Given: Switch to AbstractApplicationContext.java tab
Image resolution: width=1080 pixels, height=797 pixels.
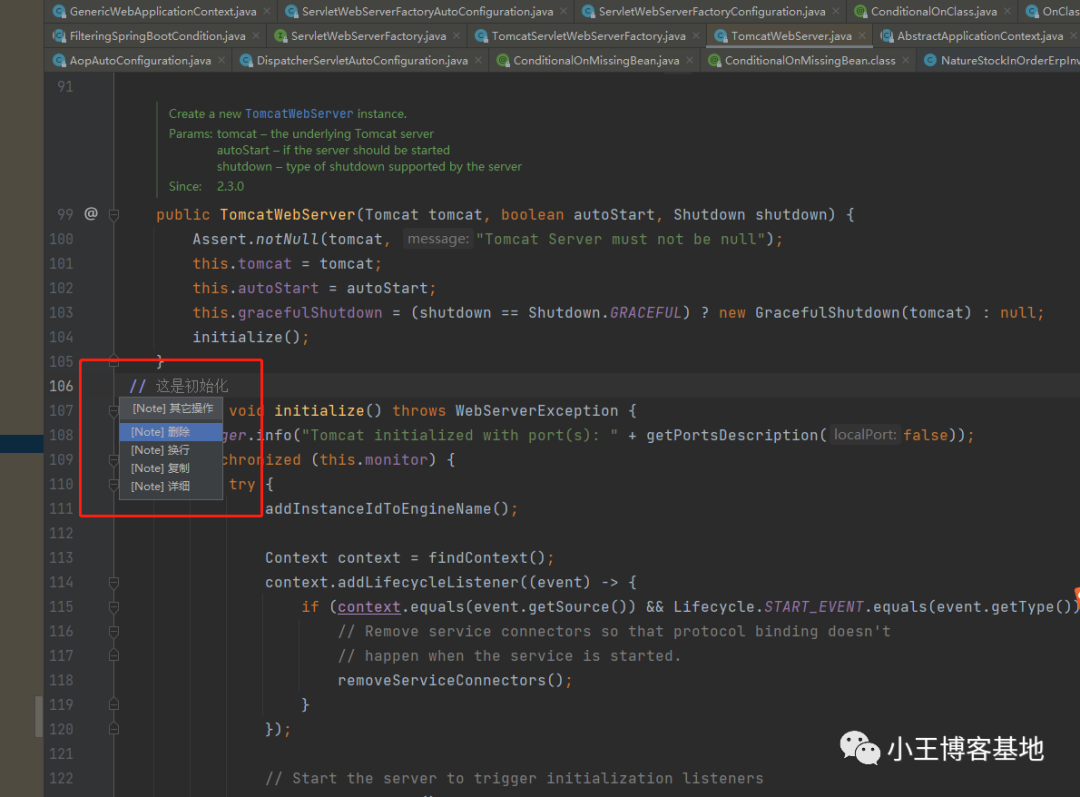Looking at the screenshot, I should point(979,36).
